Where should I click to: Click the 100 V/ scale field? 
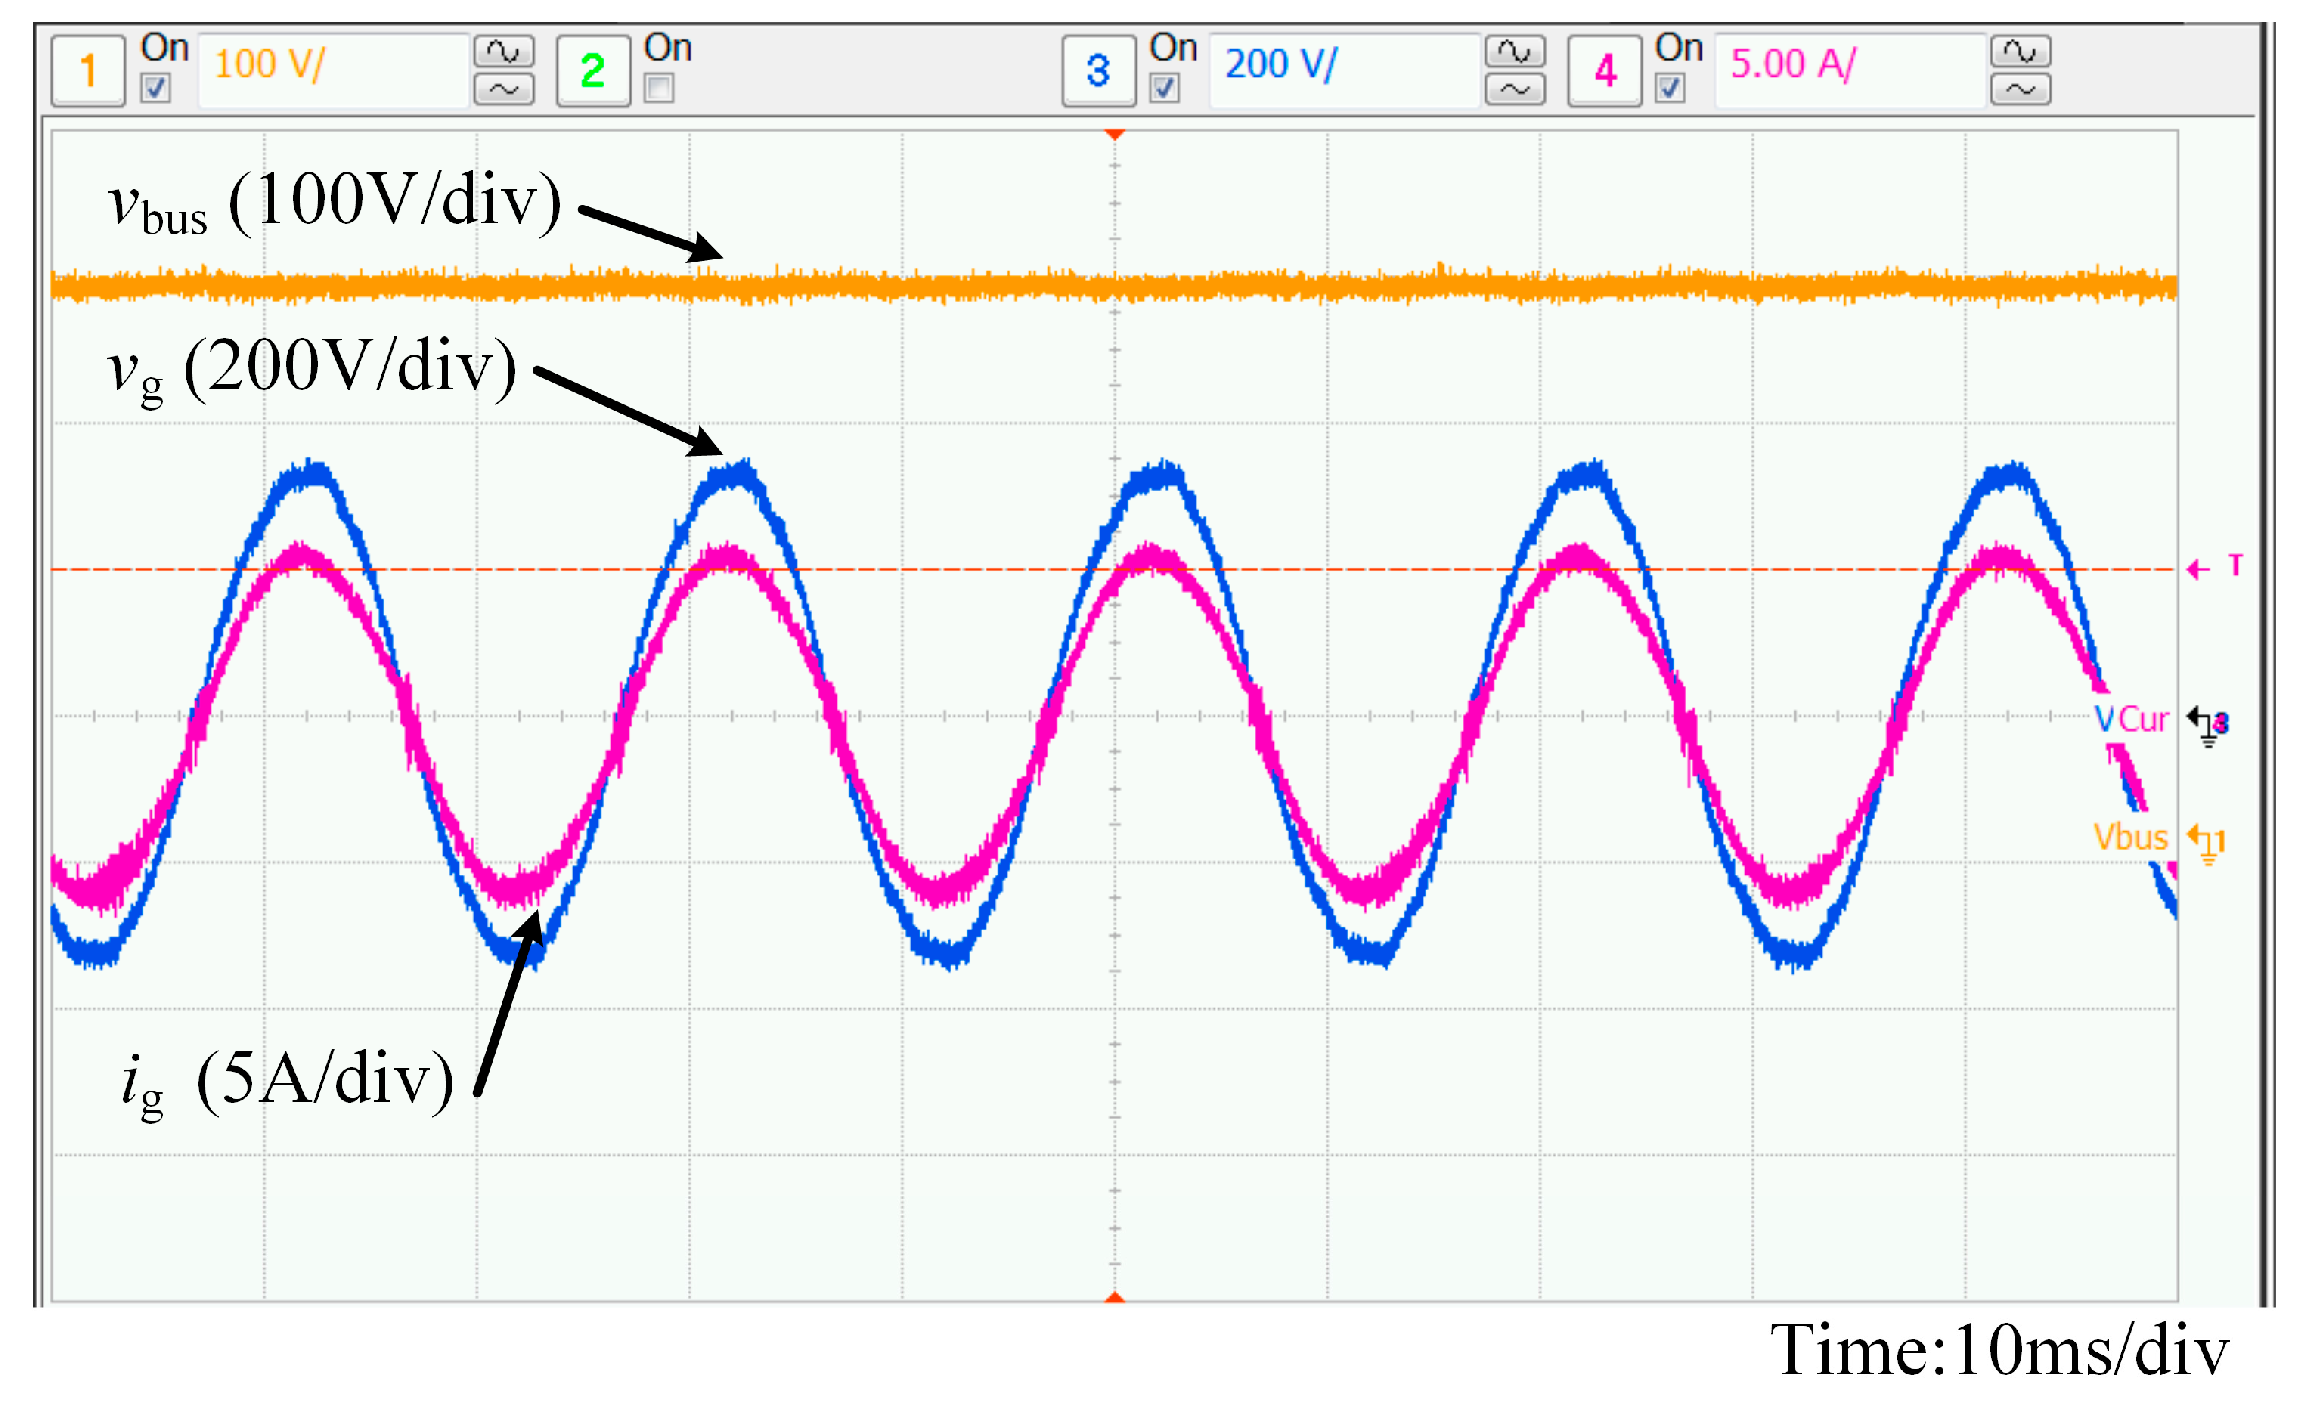tap(333, 68)
